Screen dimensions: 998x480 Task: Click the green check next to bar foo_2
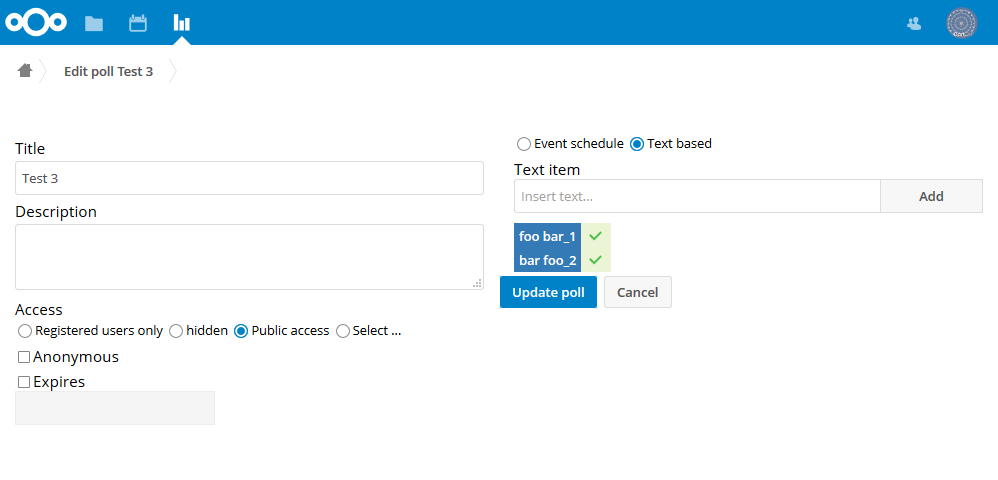click(596, 260)
